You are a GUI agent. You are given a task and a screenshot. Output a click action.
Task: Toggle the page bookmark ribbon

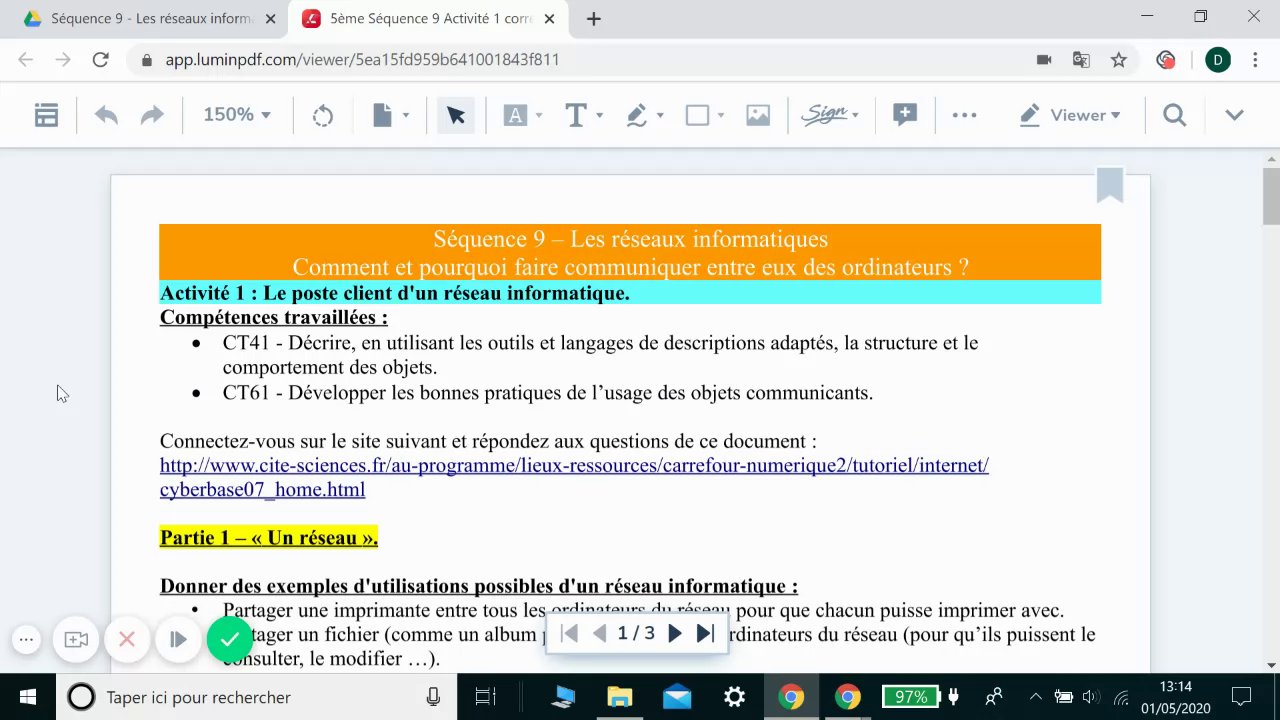(1110, 185)
